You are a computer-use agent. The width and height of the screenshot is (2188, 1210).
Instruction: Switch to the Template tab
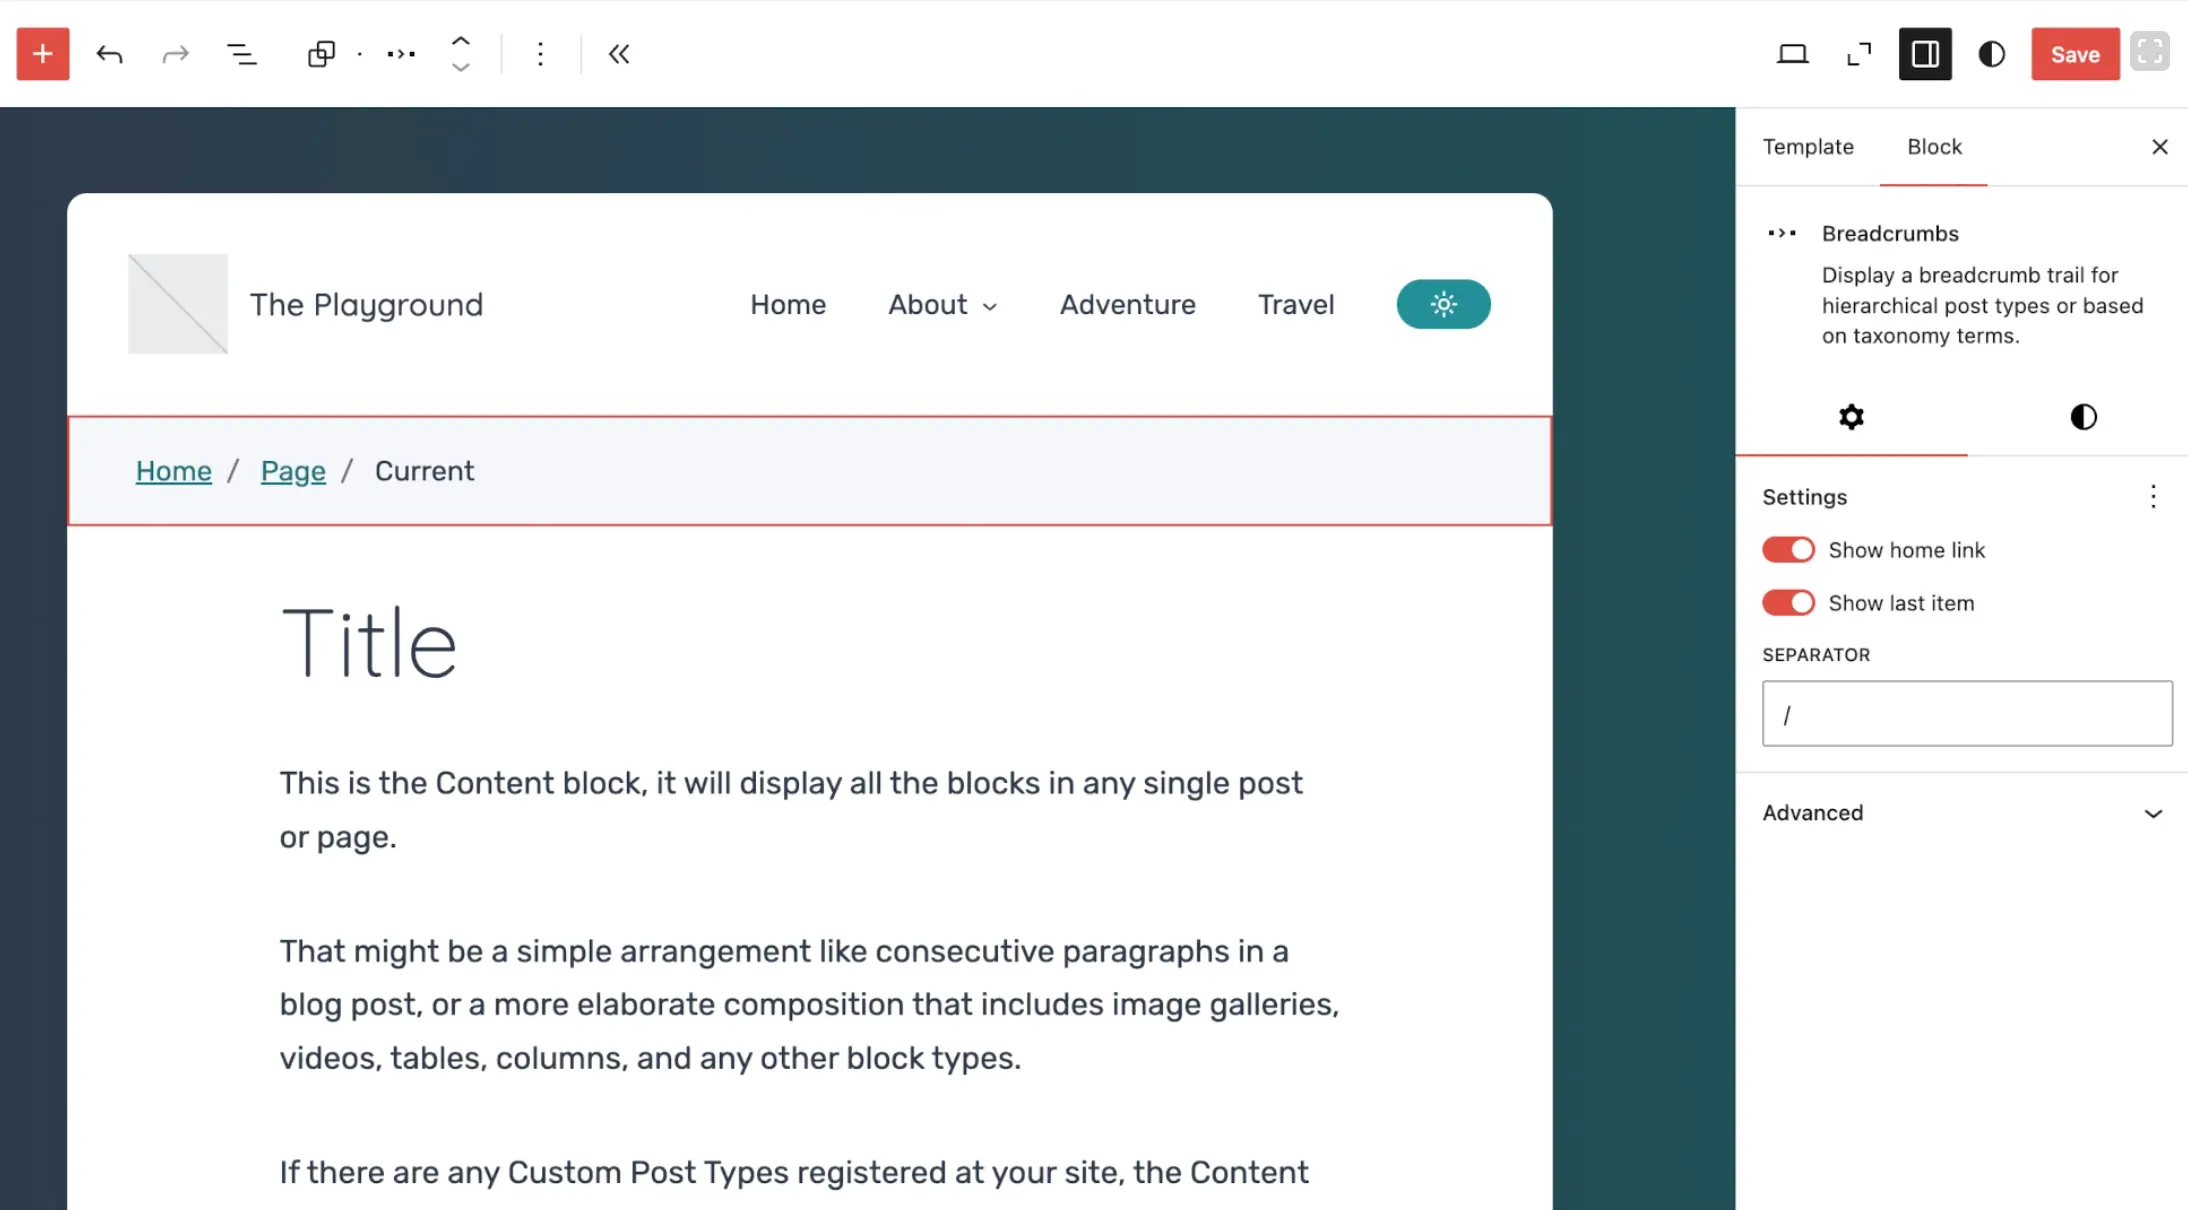(1807, 146)
